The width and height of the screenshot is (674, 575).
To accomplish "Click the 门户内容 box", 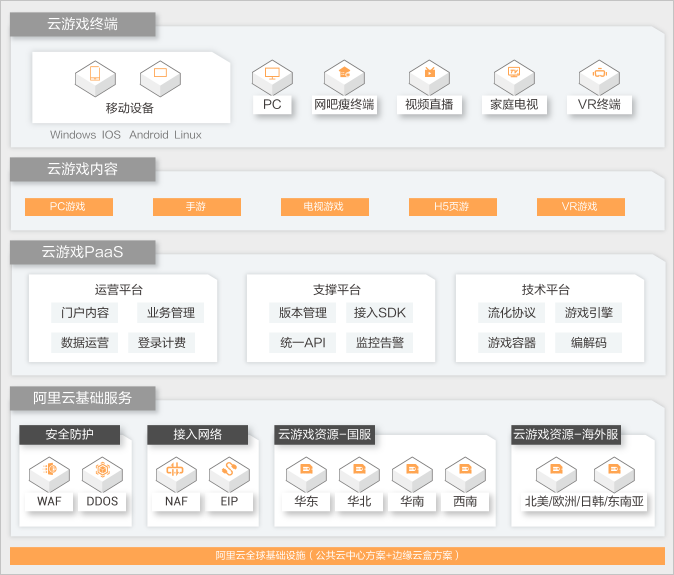I will [x=85, y=313].
